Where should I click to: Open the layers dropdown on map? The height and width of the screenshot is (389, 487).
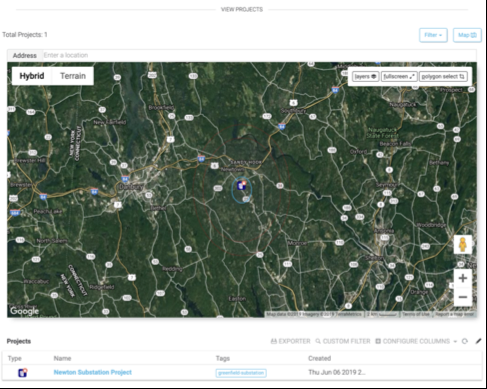click(365, 77)
